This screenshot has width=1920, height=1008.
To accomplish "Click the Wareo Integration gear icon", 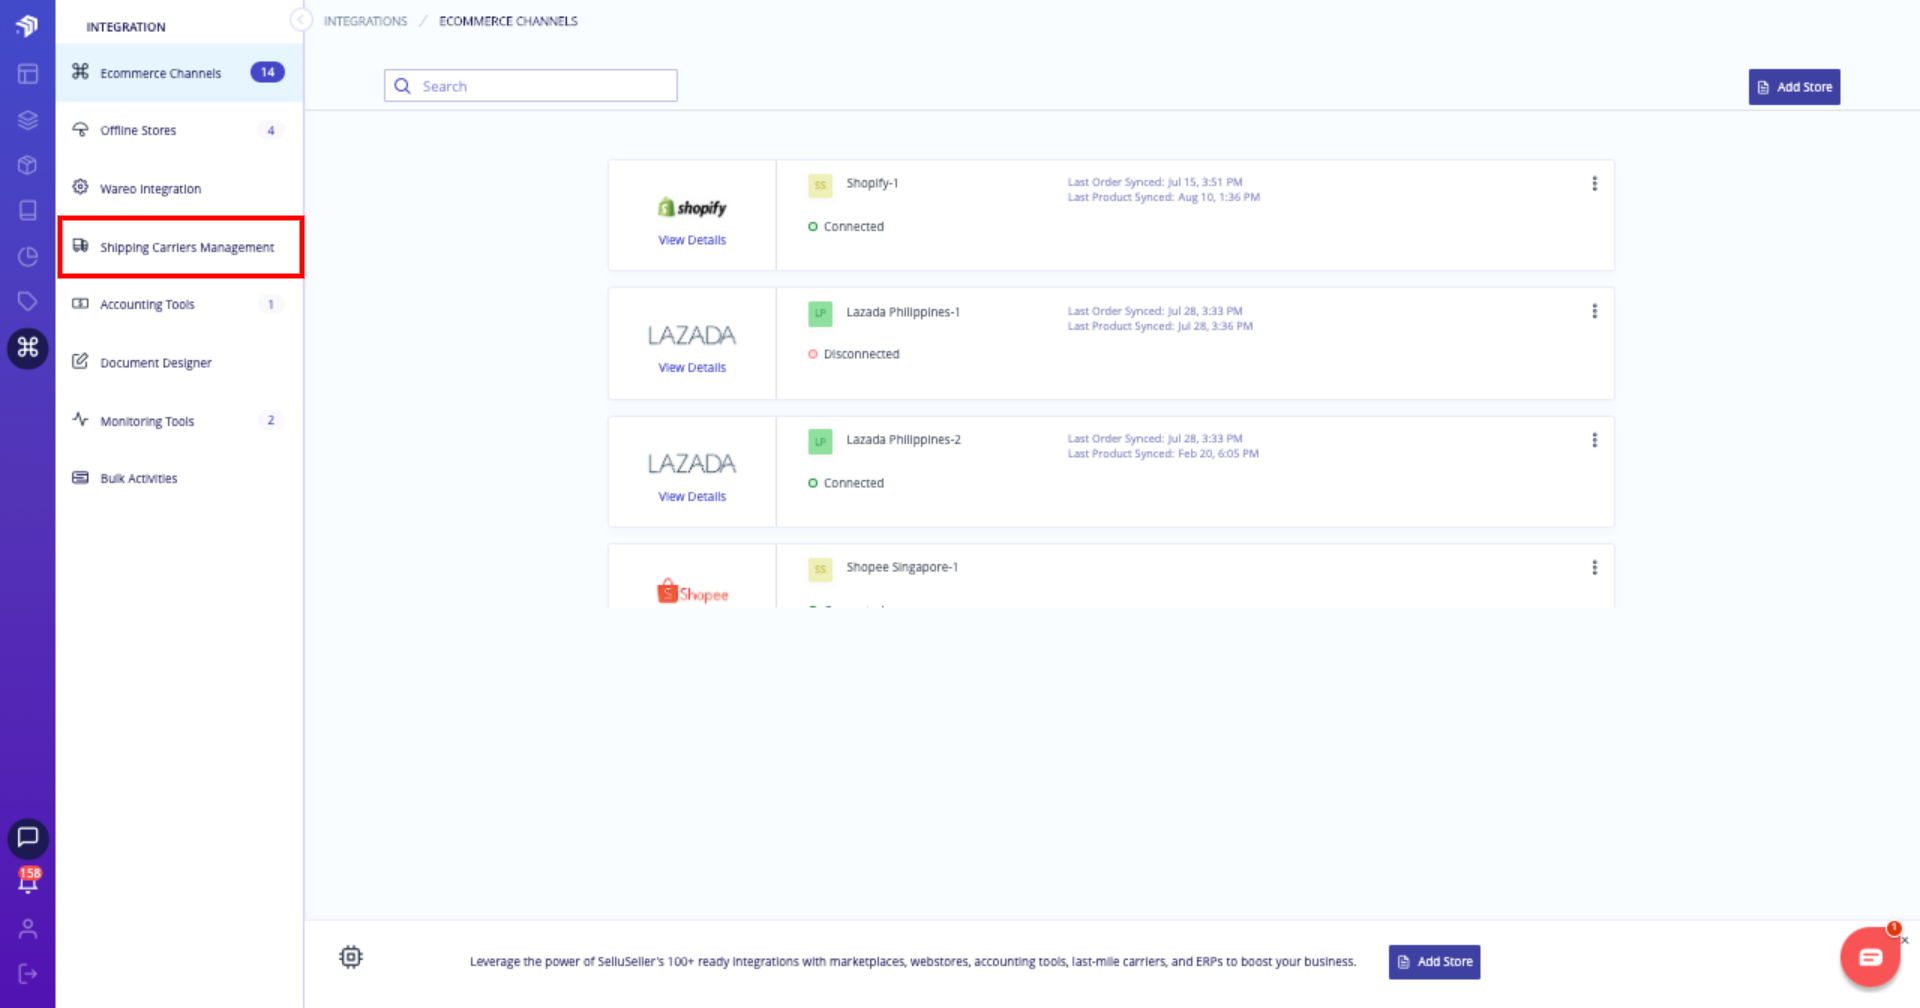I will click(x=80, y=187).
